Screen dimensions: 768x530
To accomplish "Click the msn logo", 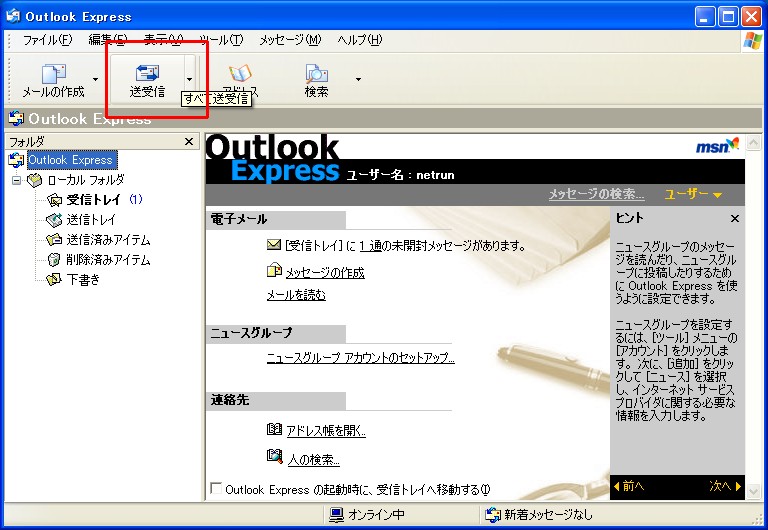I will click(x=717, y=145).
